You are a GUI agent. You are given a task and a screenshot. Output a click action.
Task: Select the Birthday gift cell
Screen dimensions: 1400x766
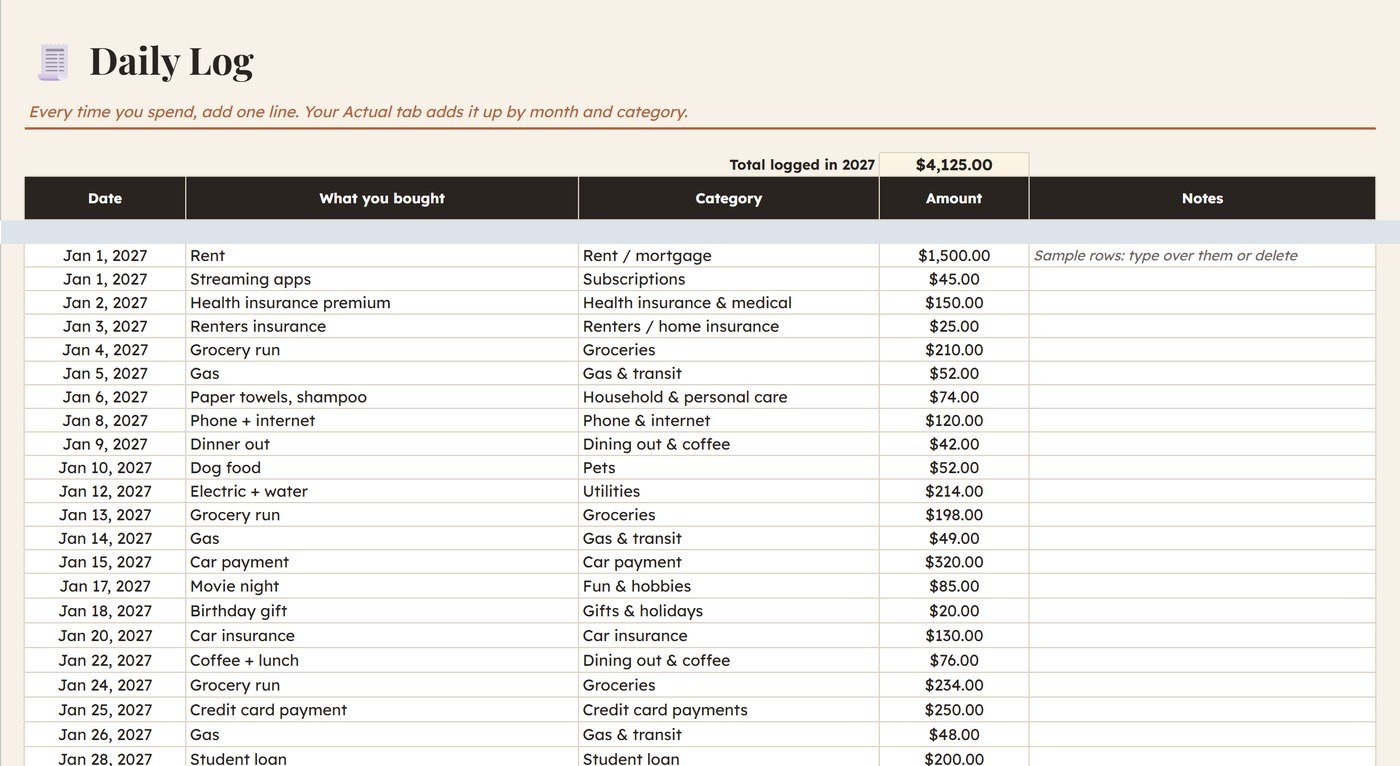click(x=382, y=611)
